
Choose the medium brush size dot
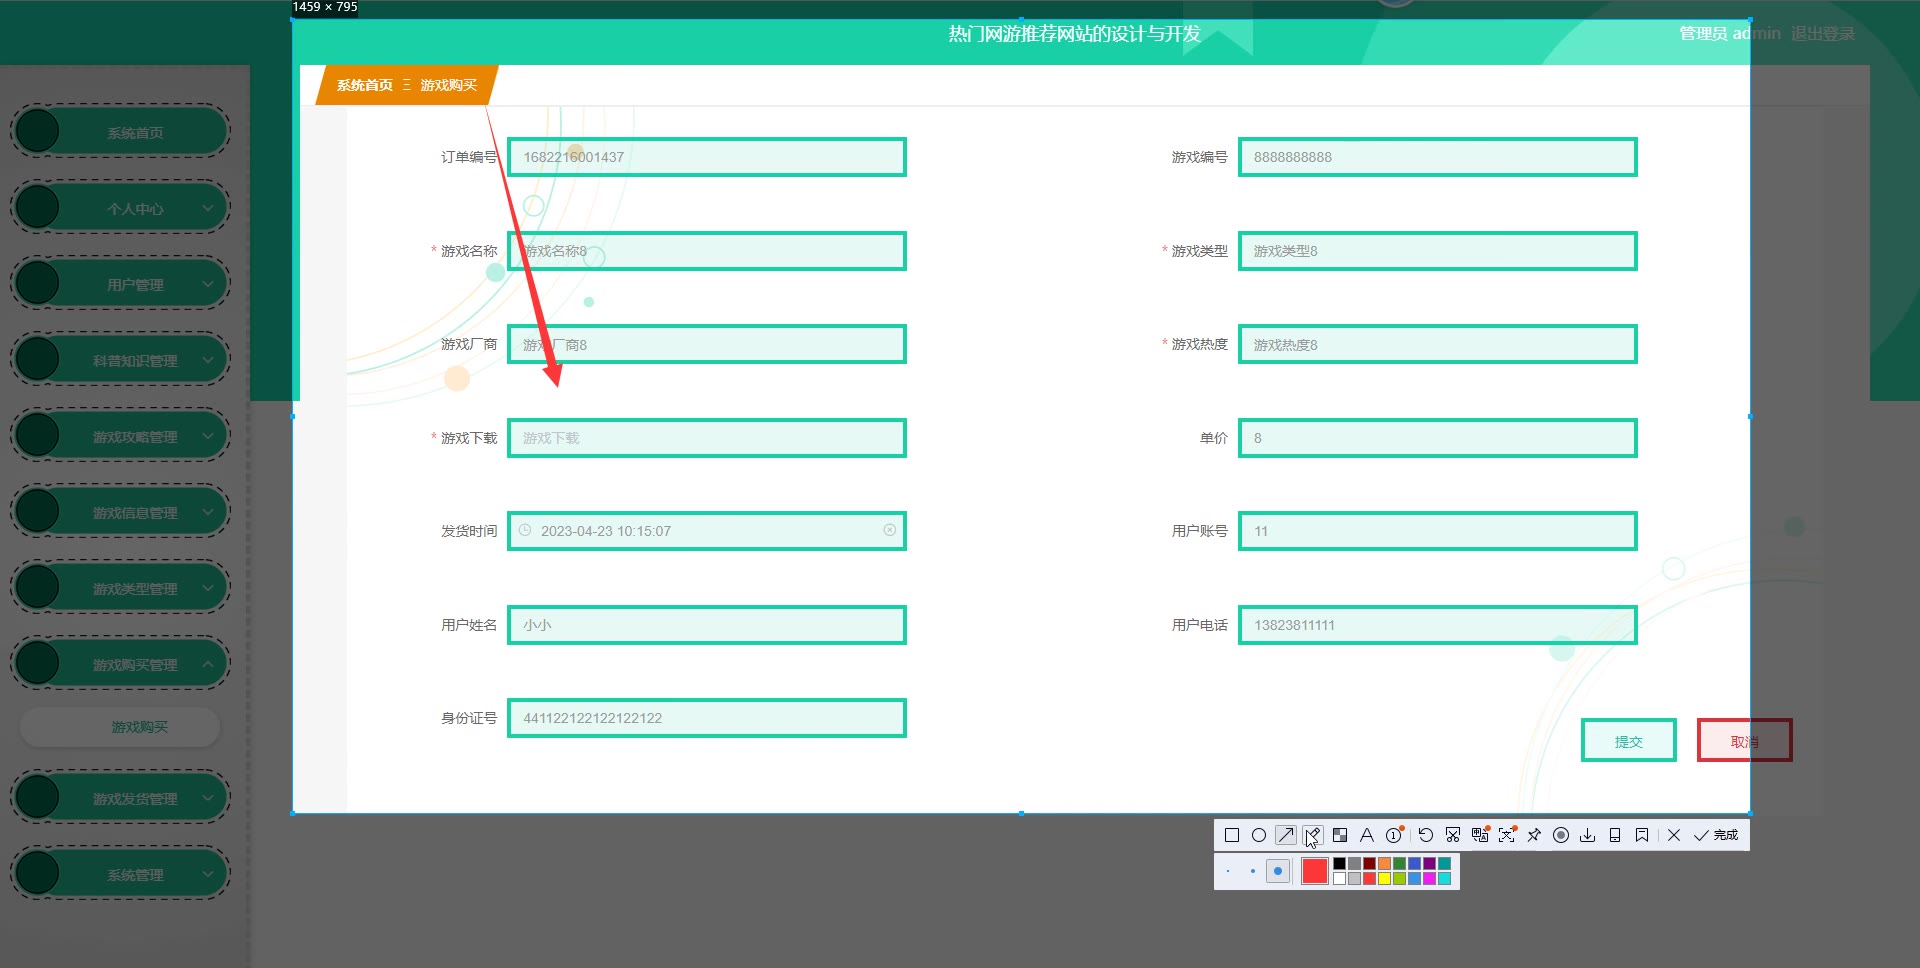[x=1253, y=871]
